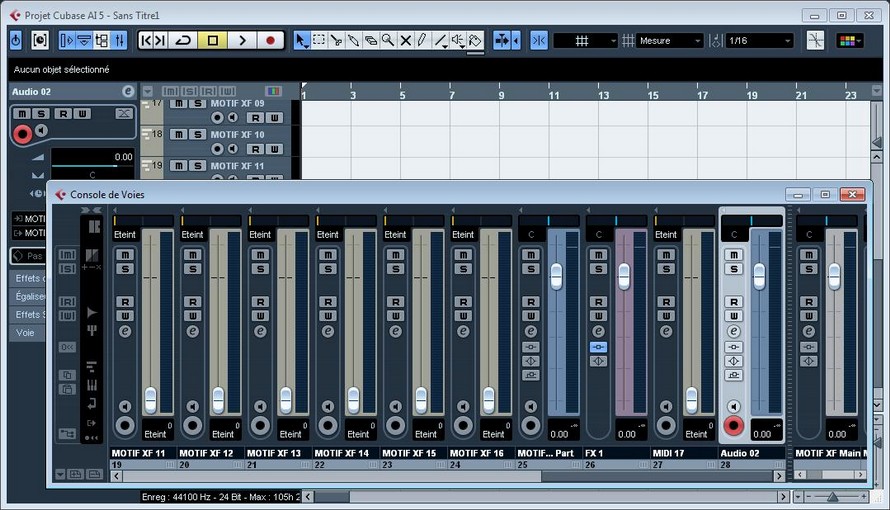Disable record arm on Audio 02 channel
Viewport: 890px width, 510px height.
(x=734, y=427)
